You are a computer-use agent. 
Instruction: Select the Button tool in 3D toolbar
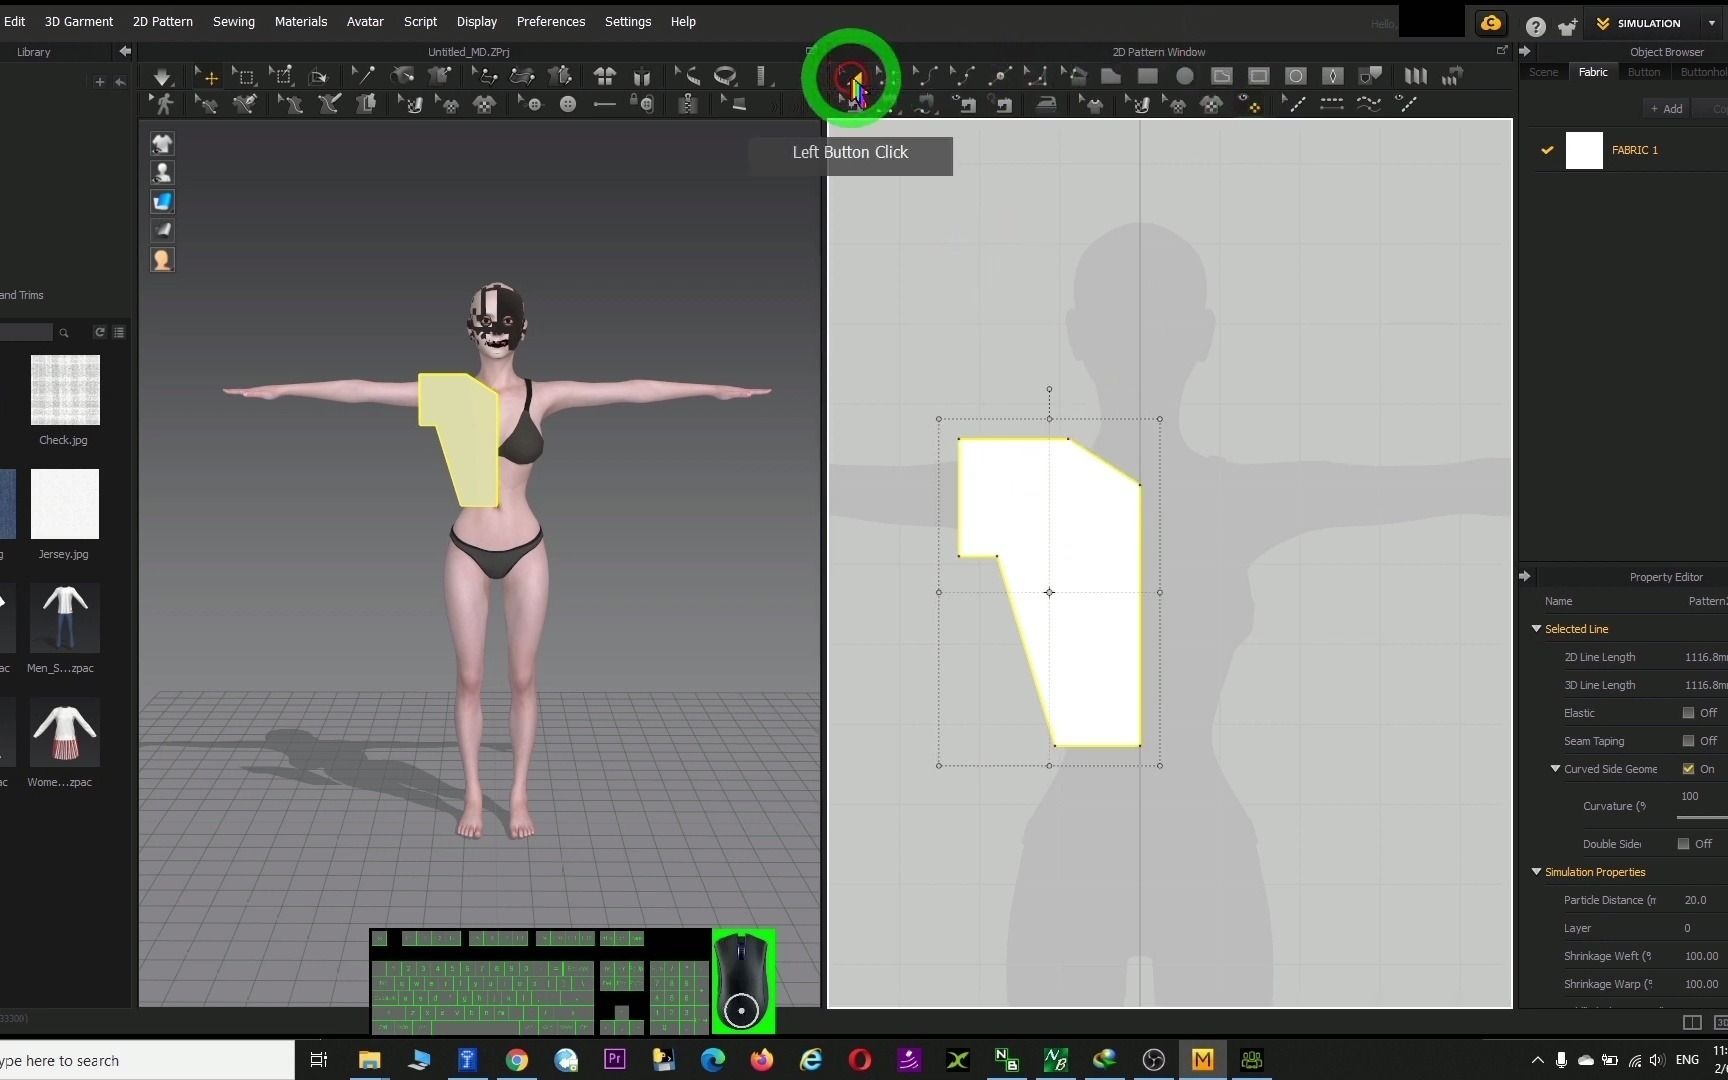coord(568,104)
